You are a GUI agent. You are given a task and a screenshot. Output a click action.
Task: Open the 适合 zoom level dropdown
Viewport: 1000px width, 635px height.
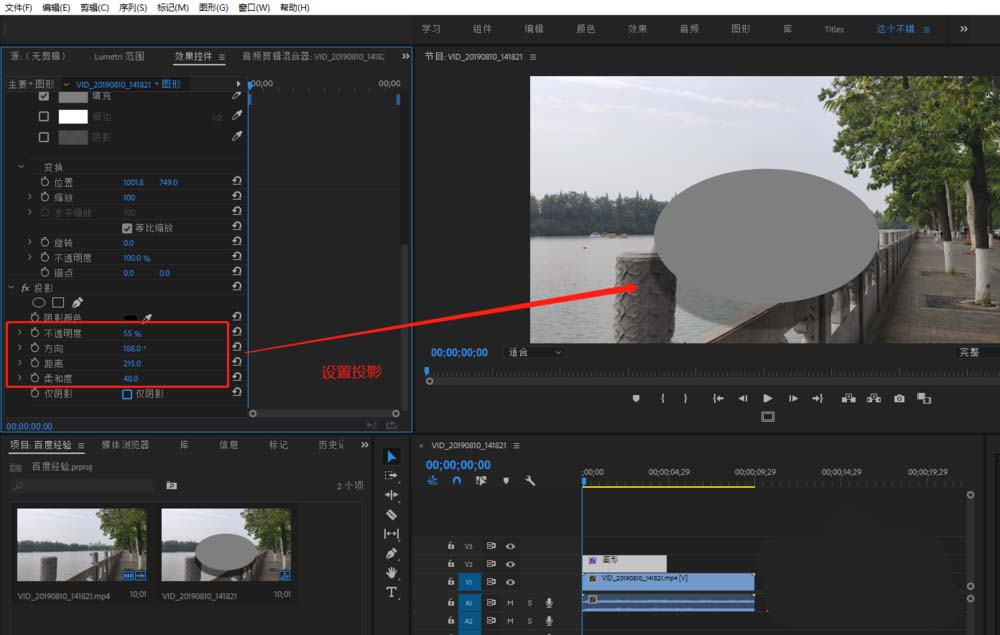pyautogui.click(x=534, y=352)
